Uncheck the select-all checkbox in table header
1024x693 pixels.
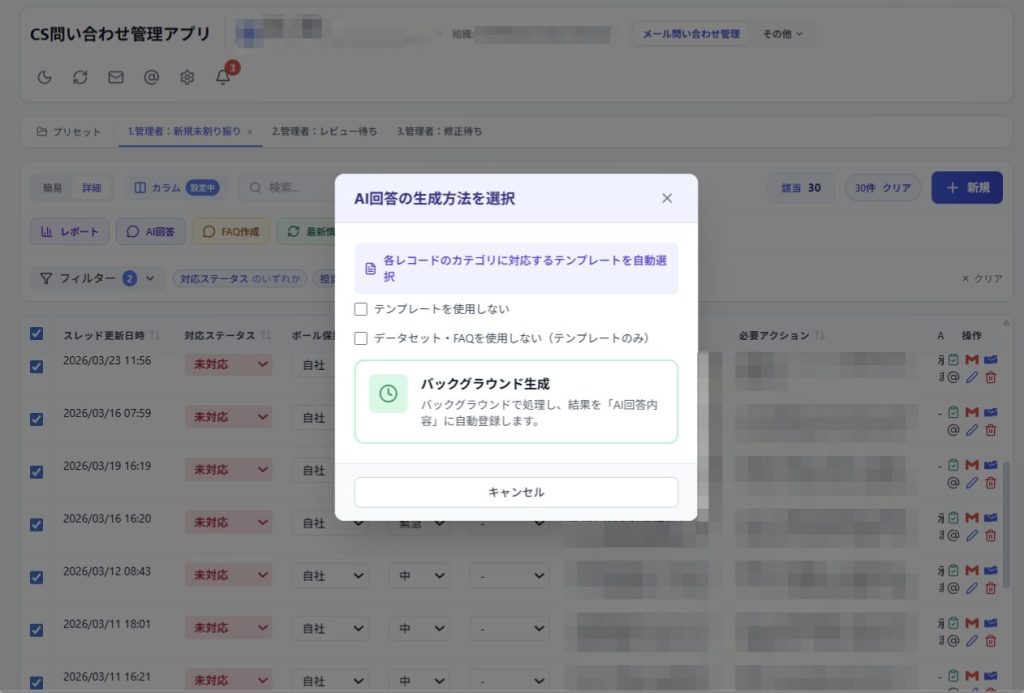pyautogui.click(x=37, y=334)
